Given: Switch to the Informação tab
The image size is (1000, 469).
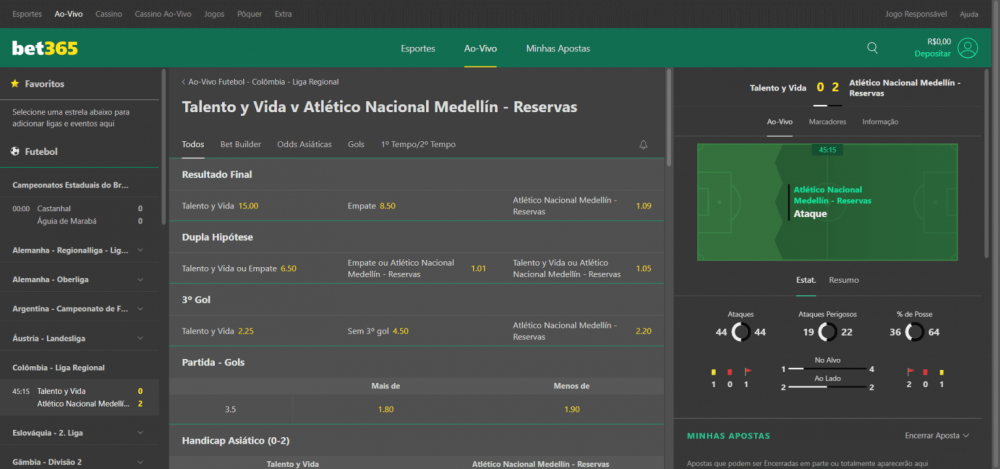Looking at the screenshot, I should [880, 122].
